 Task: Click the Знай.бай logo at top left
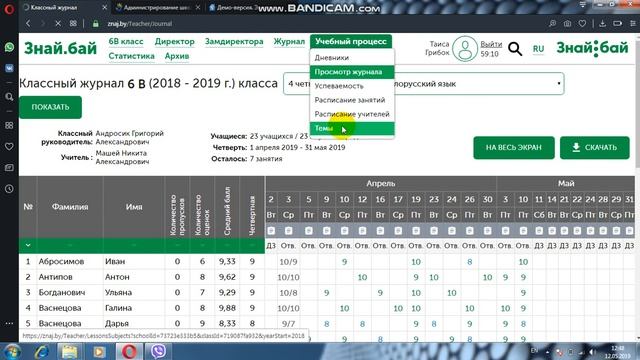pyautogui.click(x=60, y=48)
